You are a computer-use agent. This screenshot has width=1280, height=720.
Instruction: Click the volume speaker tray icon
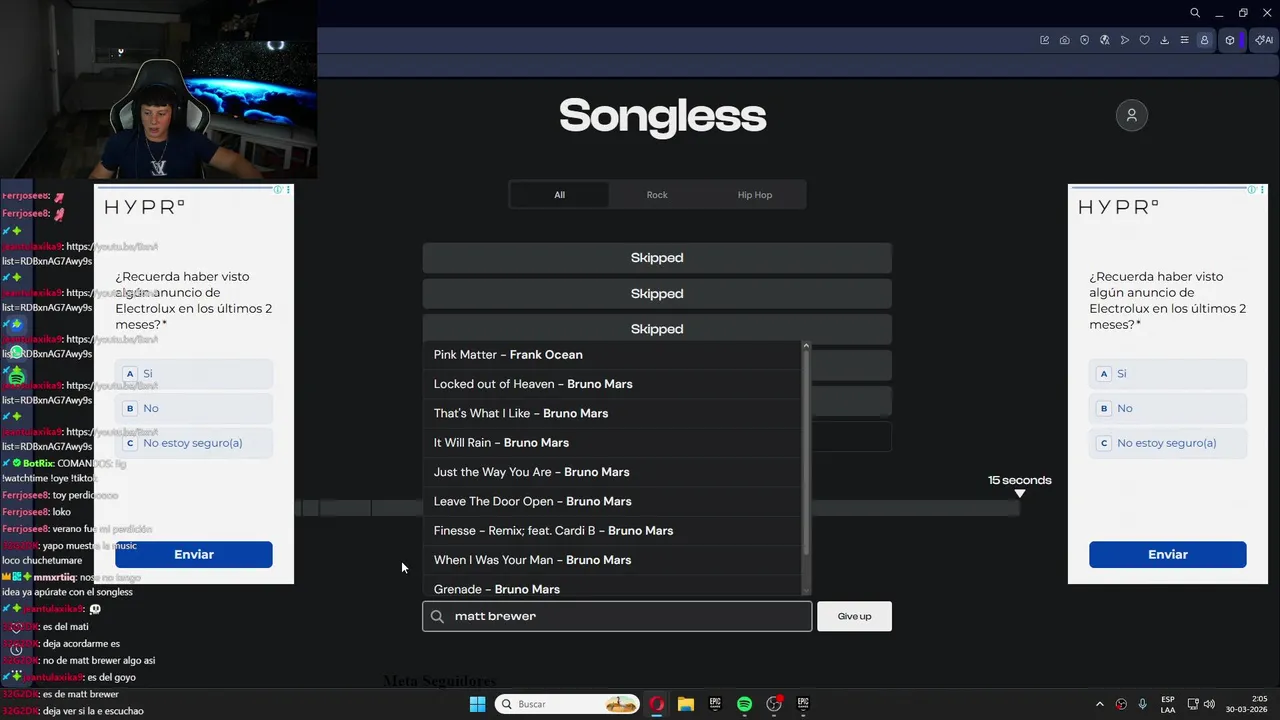point(1209,704)
